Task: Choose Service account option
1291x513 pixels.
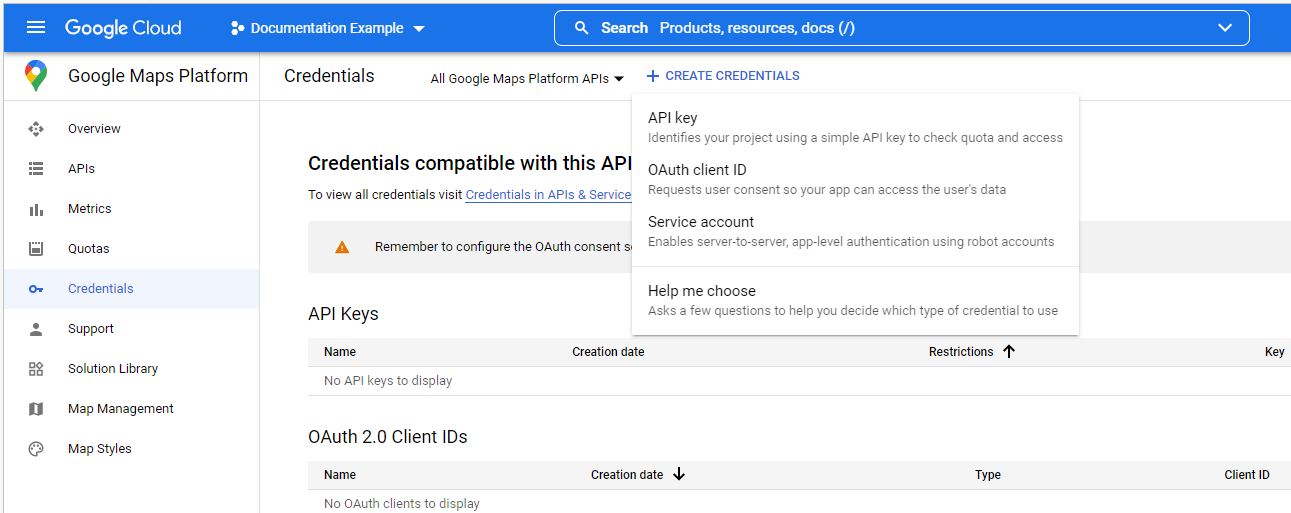Action: click(855, 231)
